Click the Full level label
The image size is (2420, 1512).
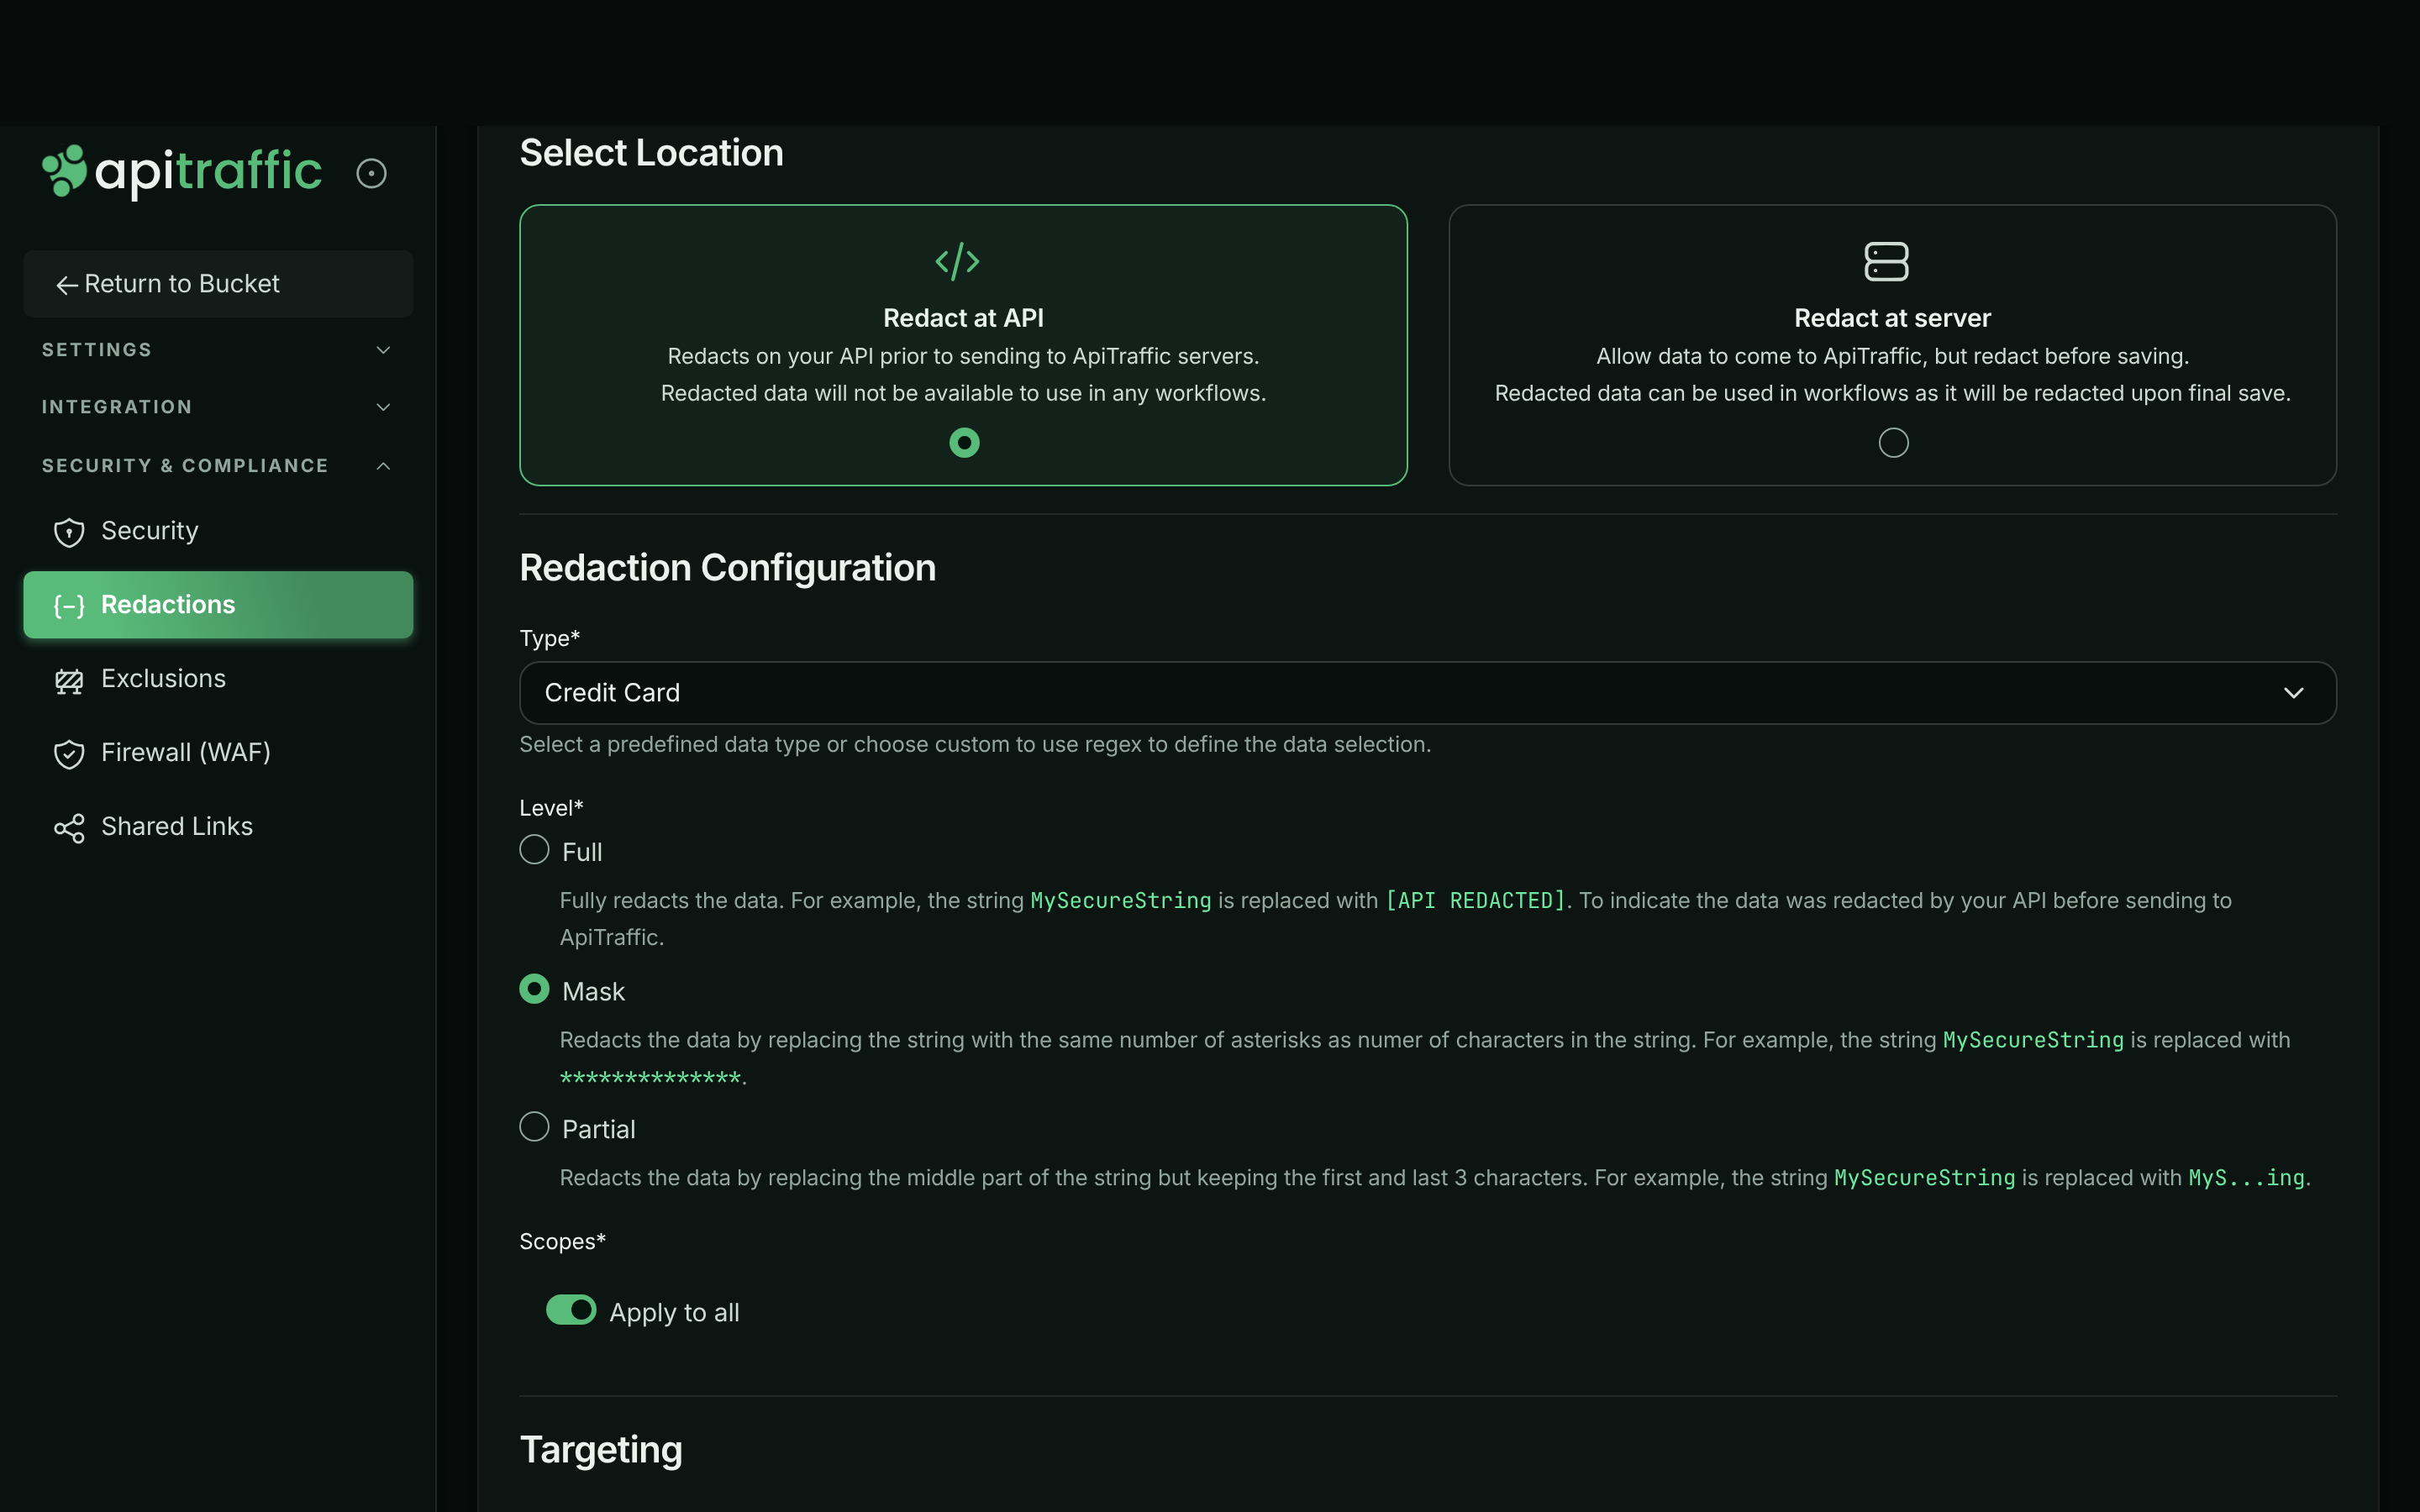coord(582,852)
